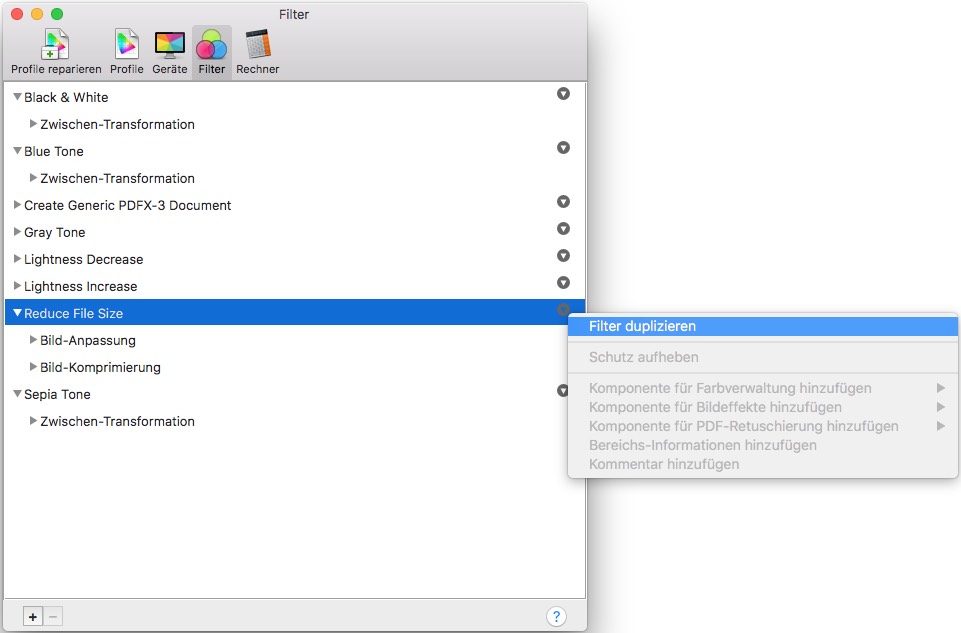Expand Create Generic PDFX-3 Document

coord(16,205)
